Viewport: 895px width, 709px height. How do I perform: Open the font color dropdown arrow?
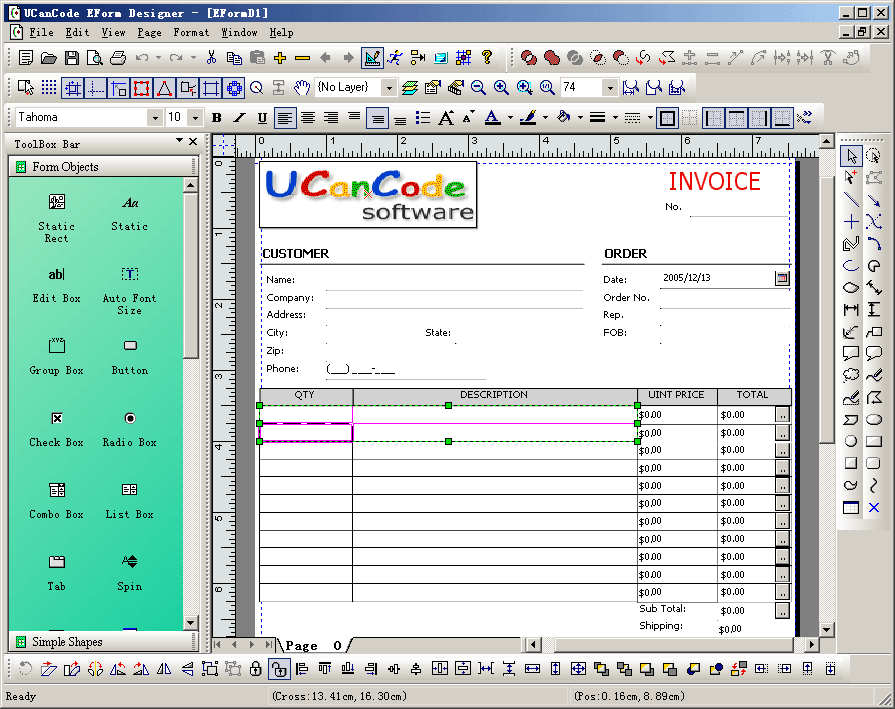(510, 118)
